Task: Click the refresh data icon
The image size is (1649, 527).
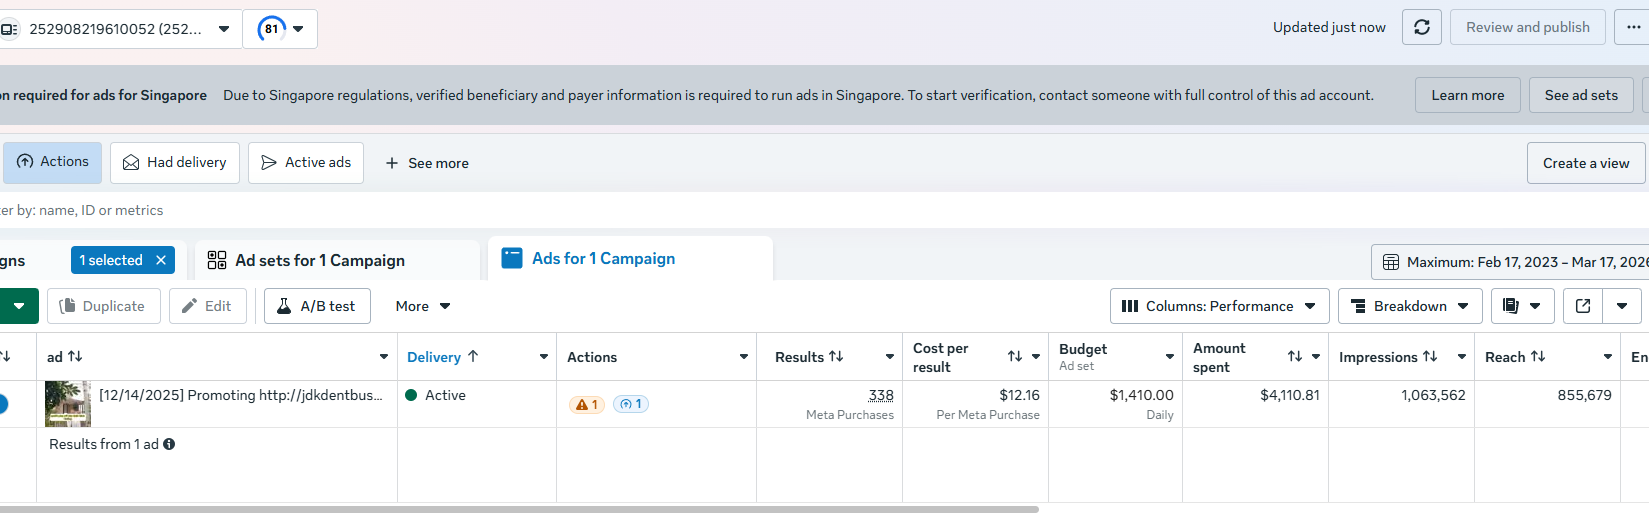Action: pyautogui.click(x=1421, y=28)
